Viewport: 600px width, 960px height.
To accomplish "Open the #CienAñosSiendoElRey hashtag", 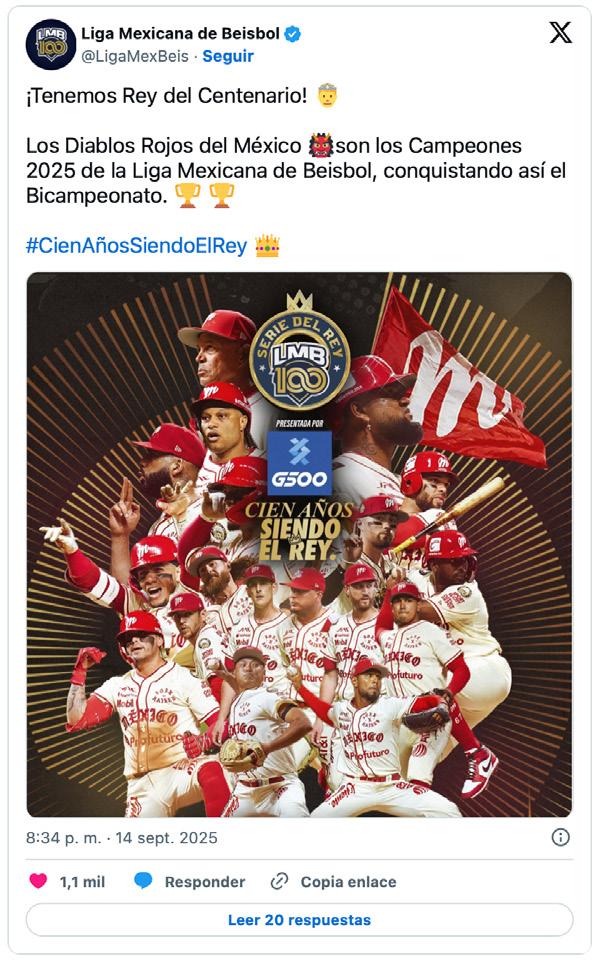I will pos(137,246).
